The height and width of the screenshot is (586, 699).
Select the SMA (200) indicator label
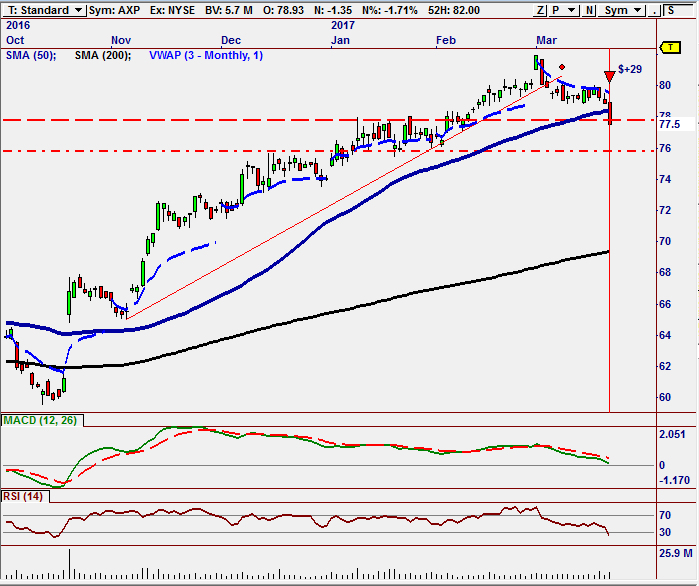(103, 56)
